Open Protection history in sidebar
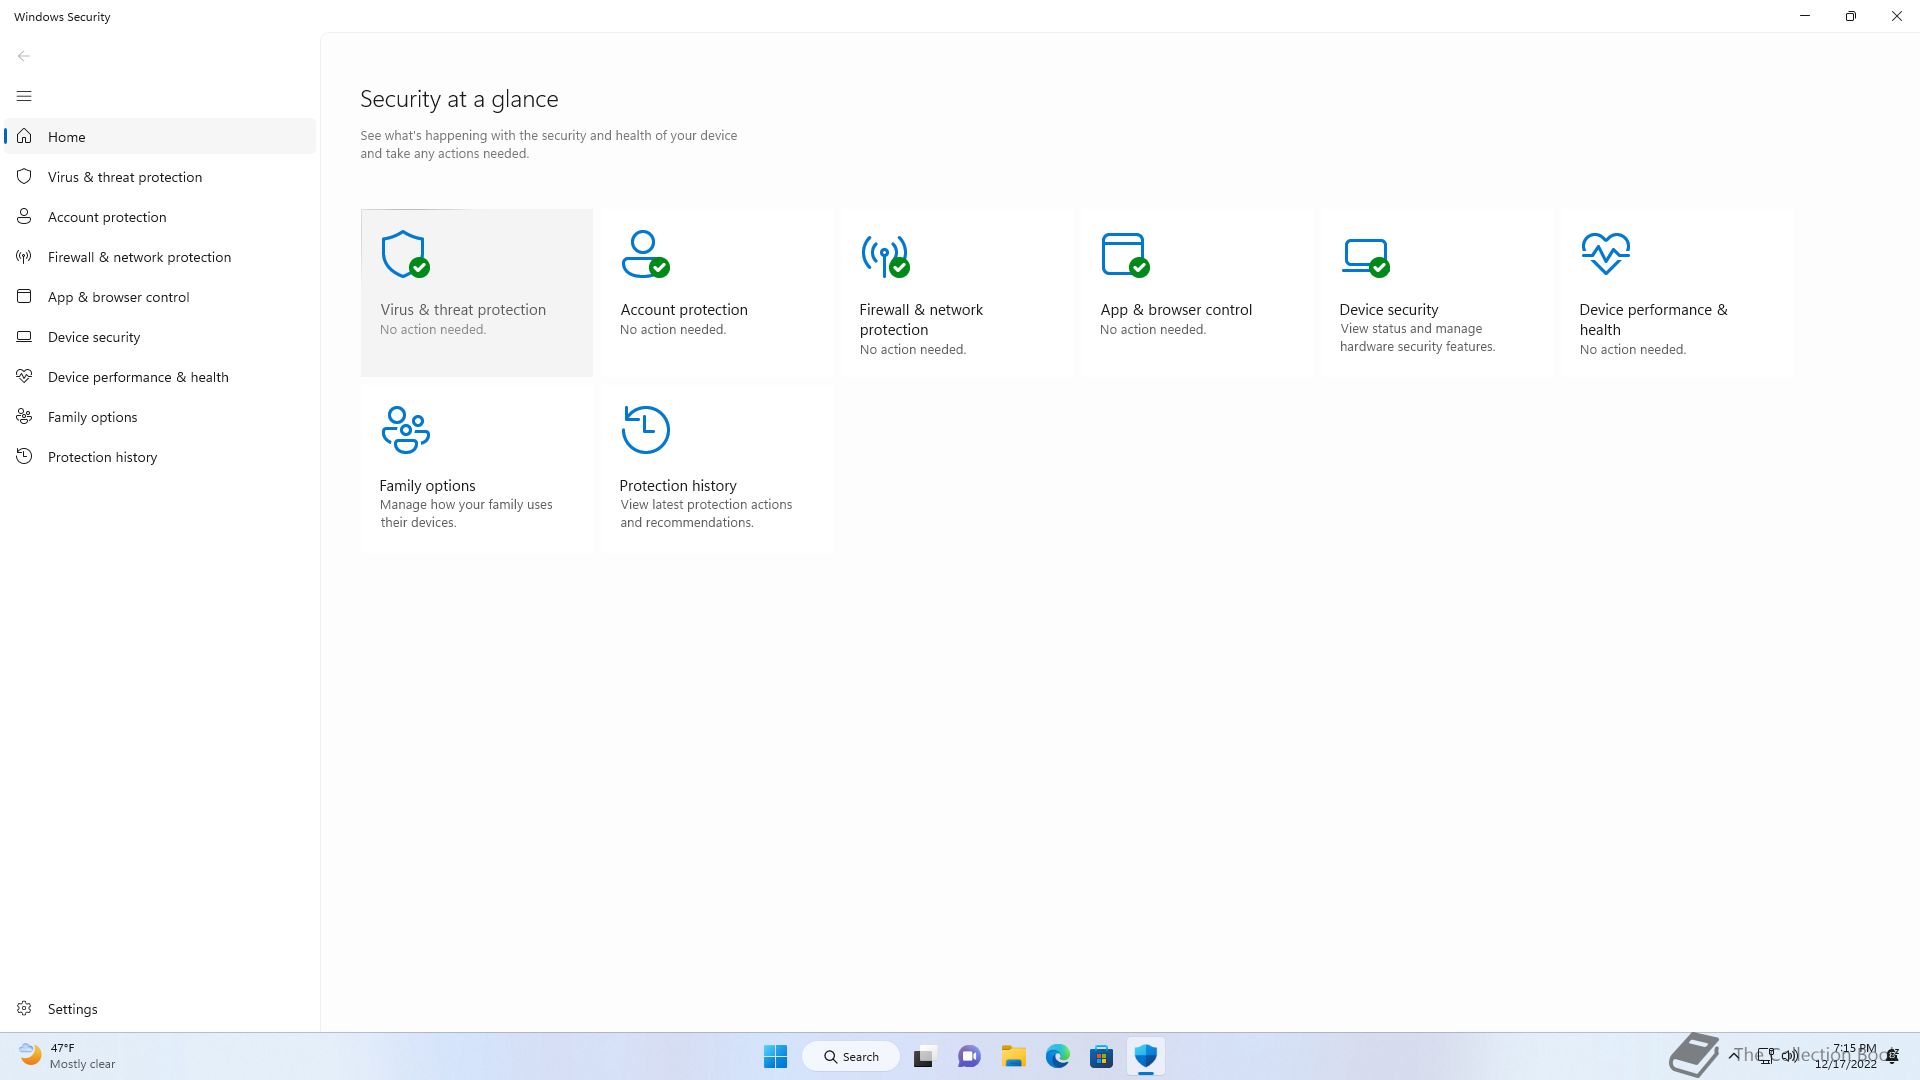 pos(160,457)
